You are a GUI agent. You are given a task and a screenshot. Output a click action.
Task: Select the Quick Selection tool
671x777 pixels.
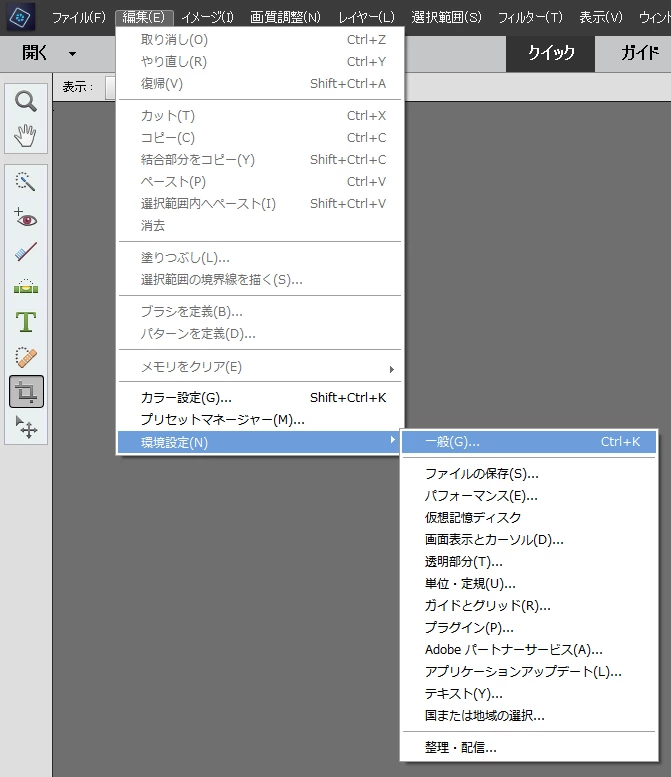click(x=26, y=182)
